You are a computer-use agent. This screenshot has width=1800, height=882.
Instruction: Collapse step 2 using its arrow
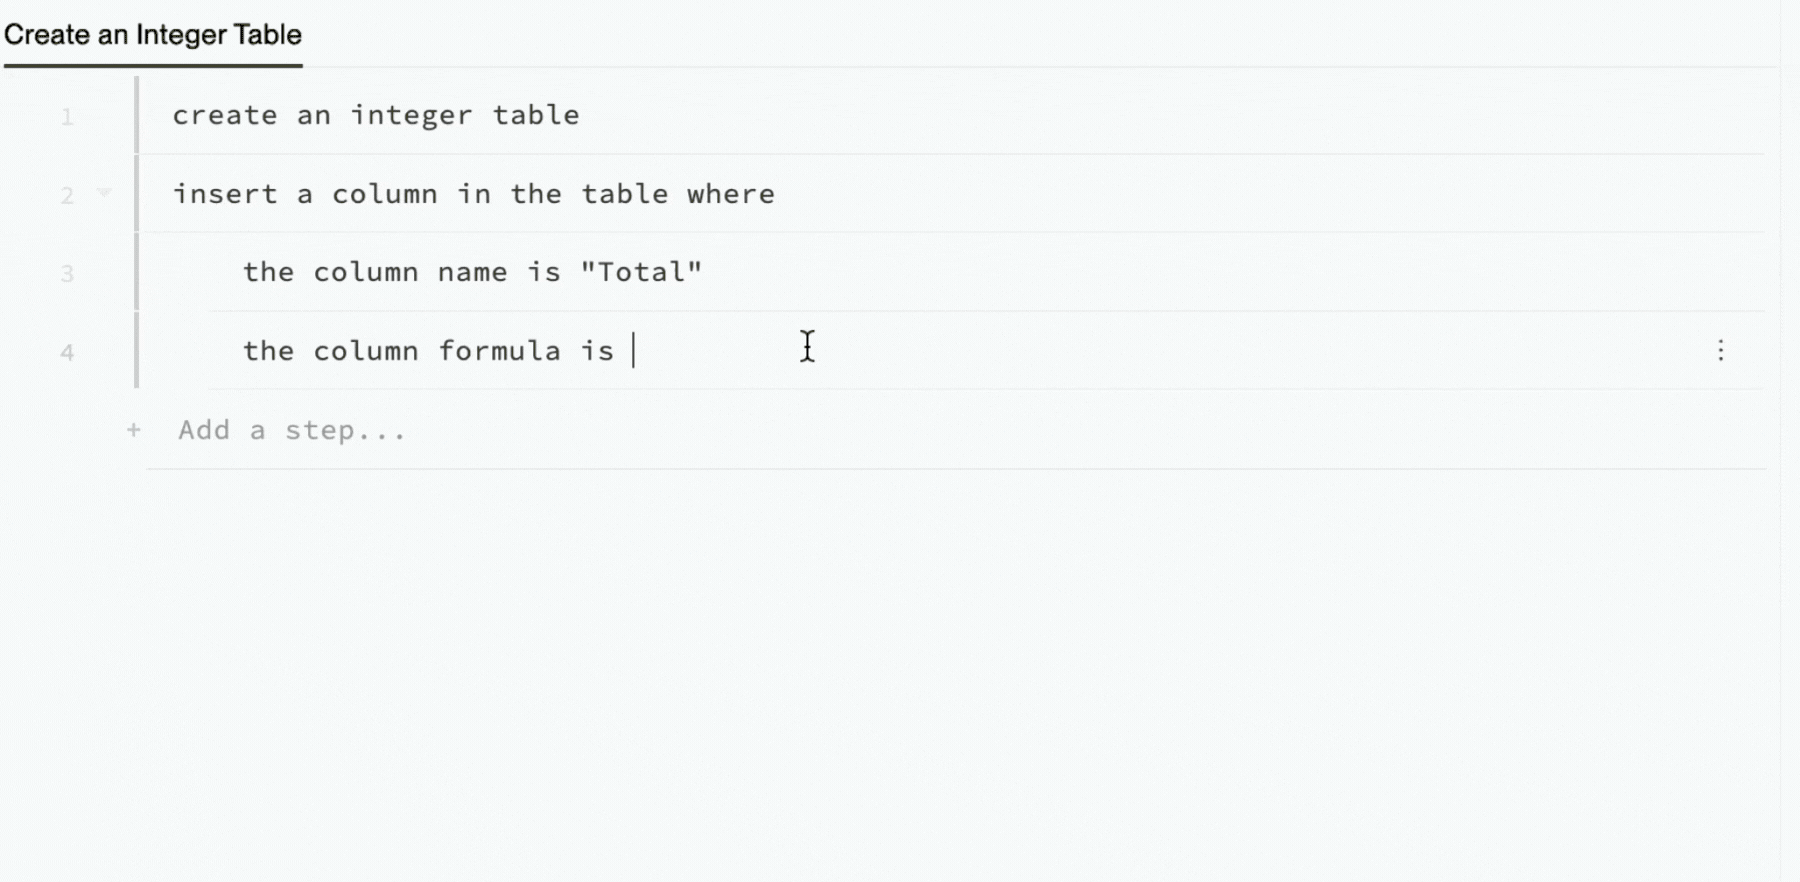point(104,192)
